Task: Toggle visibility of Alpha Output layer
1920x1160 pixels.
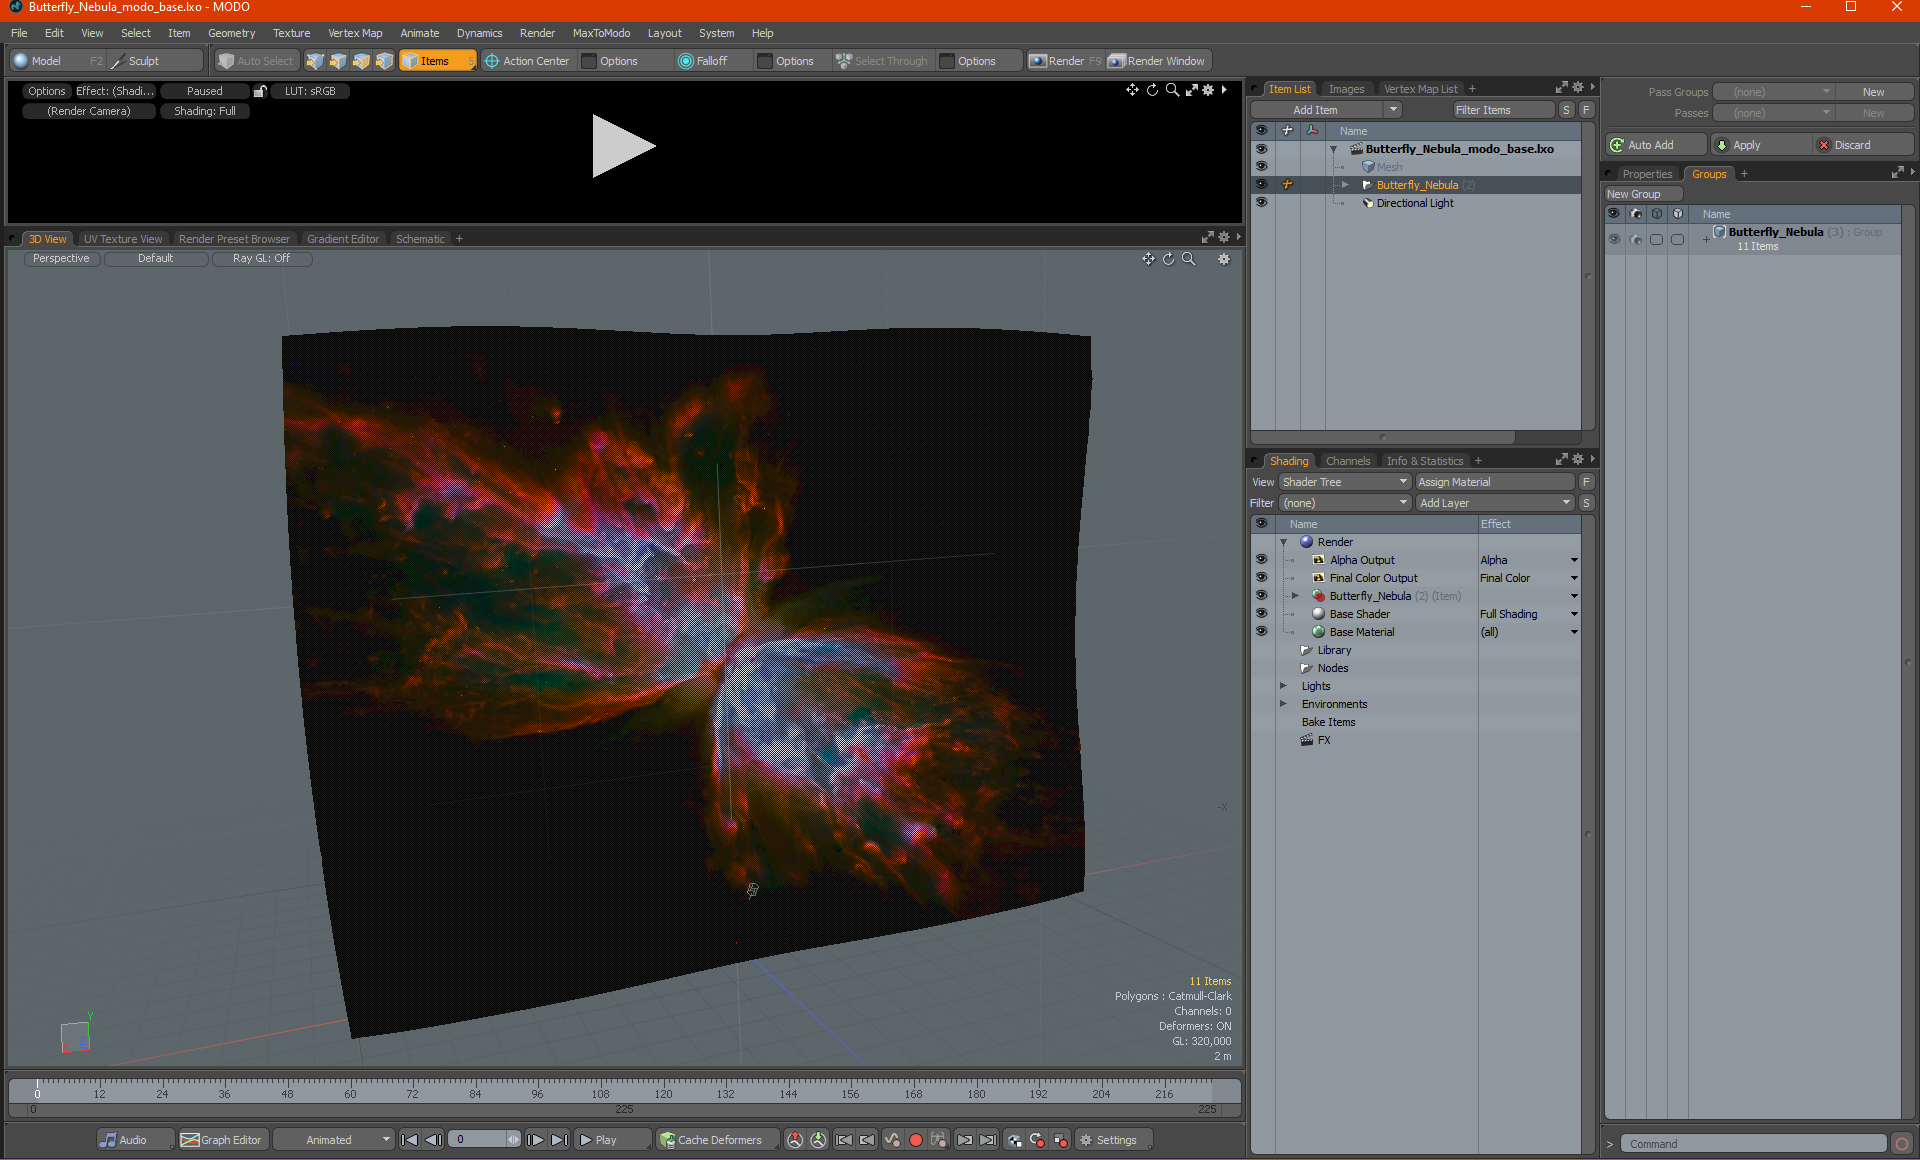Action: coord(1261,560)
